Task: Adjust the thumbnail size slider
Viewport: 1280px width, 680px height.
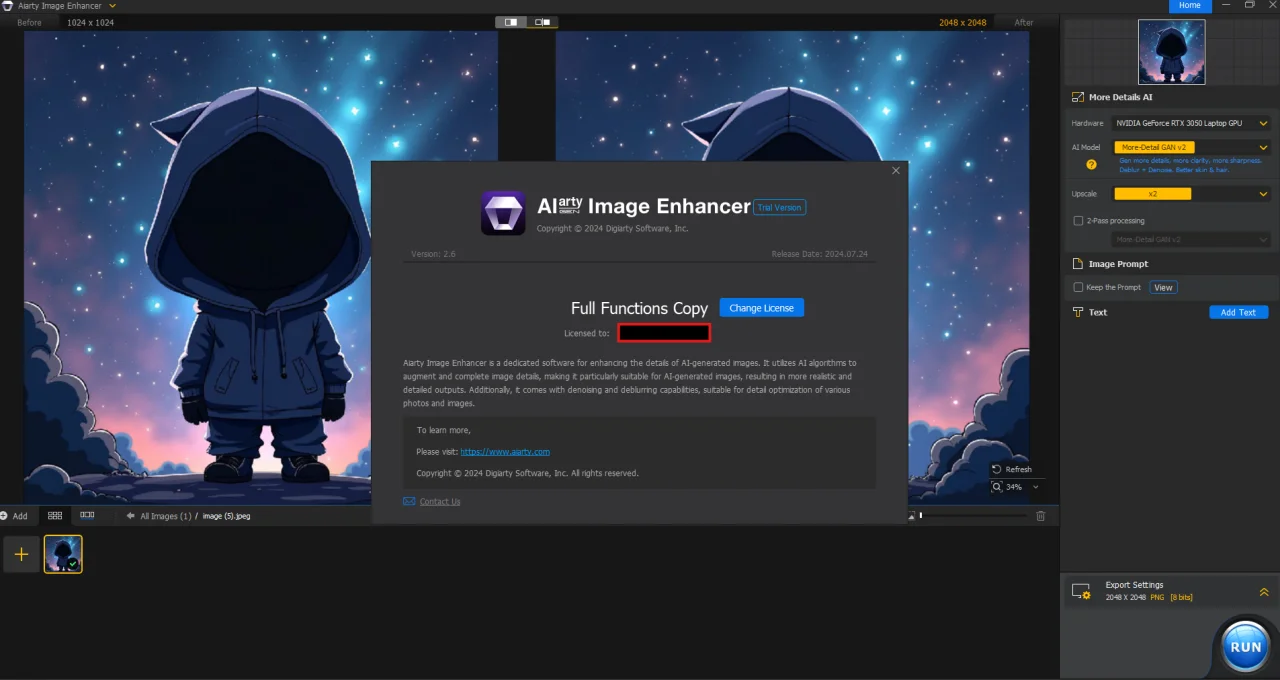Action: [972, 515]
